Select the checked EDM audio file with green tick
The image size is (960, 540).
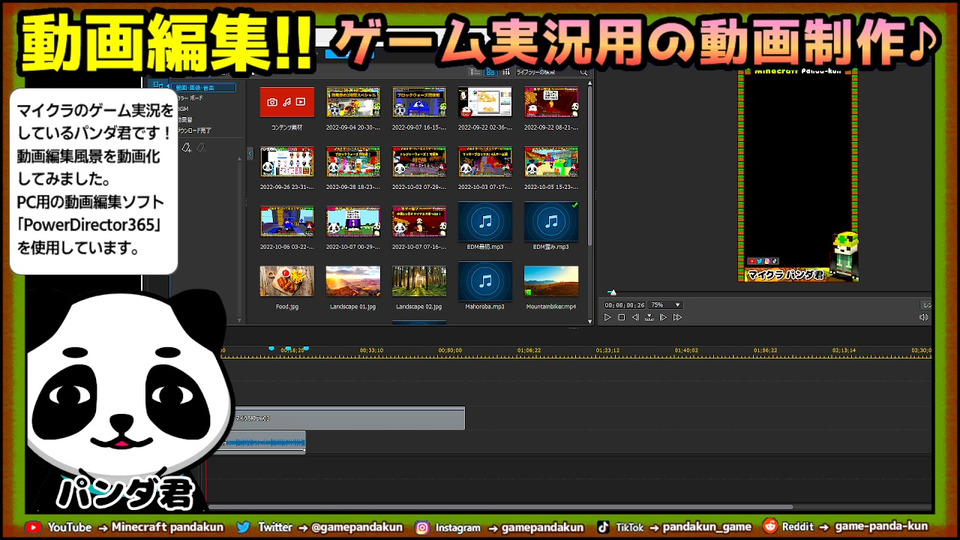coord(551,222)
